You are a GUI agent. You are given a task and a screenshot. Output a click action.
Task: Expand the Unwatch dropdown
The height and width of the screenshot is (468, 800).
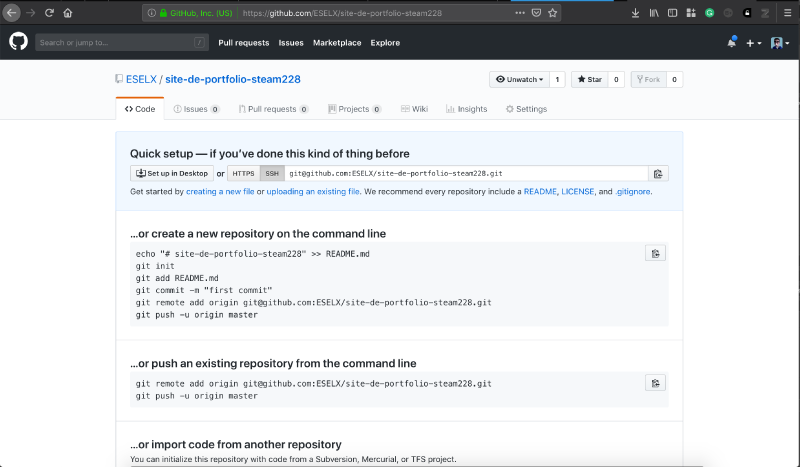(x=520, y=79)
